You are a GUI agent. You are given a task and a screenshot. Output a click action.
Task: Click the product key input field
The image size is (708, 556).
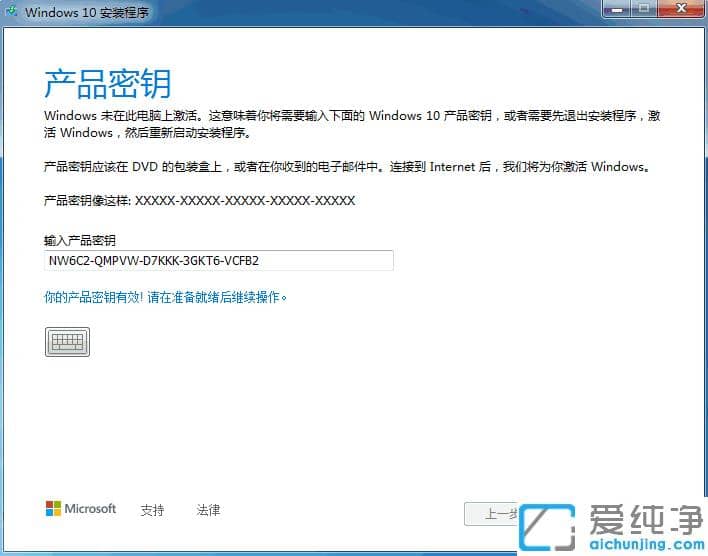click(x=219, y=261)
